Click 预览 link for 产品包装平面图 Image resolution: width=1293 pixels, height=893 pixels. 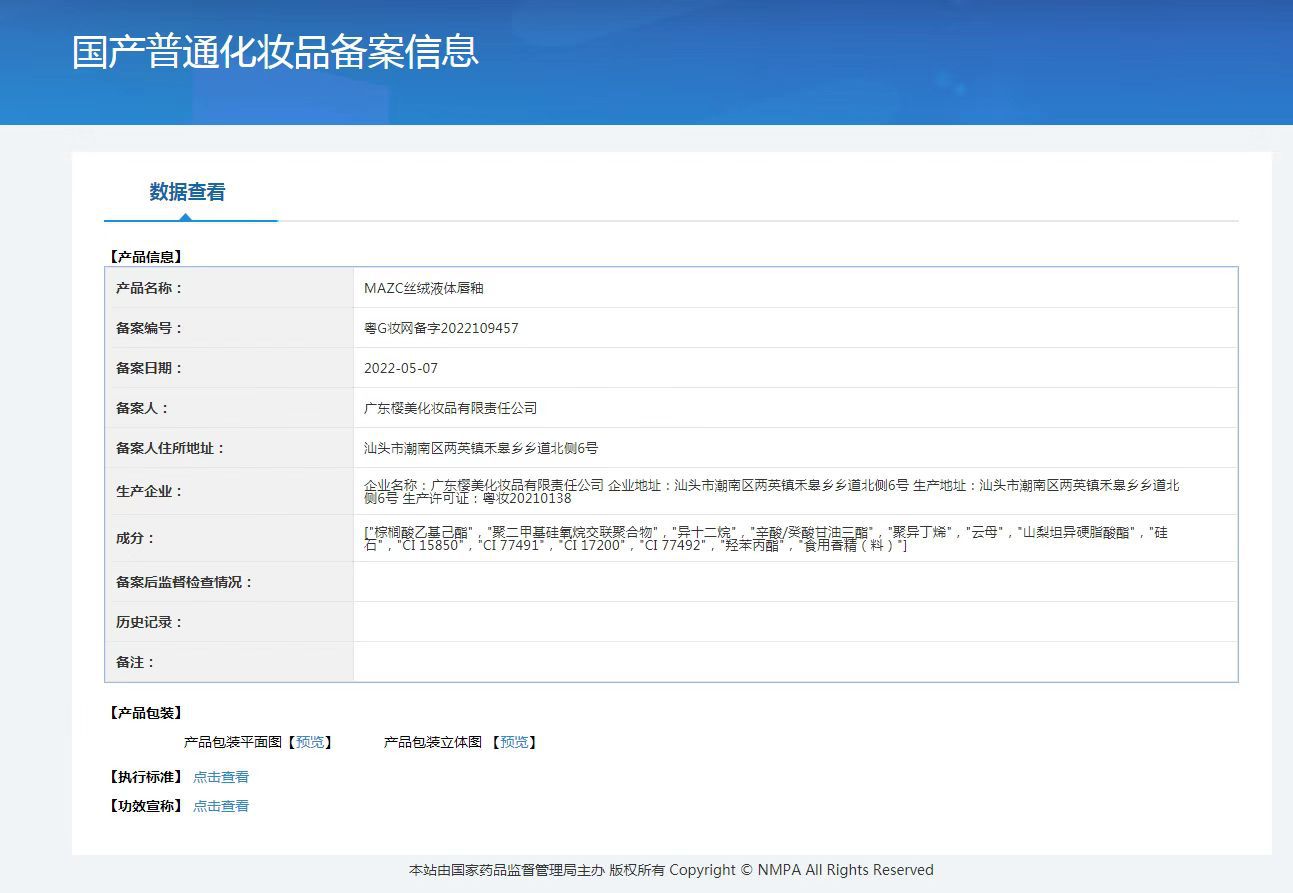pyautogui.click(x=310, y=742)
